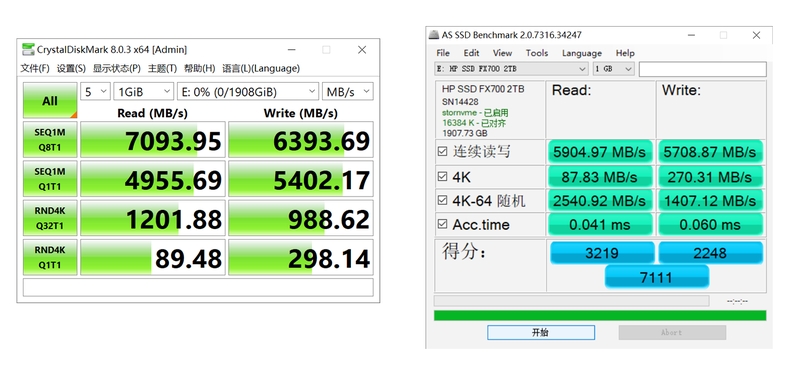Minimize the CrystalDiskMark window
The width and height of the screenshot is (800, 374).
click(291, 49)
